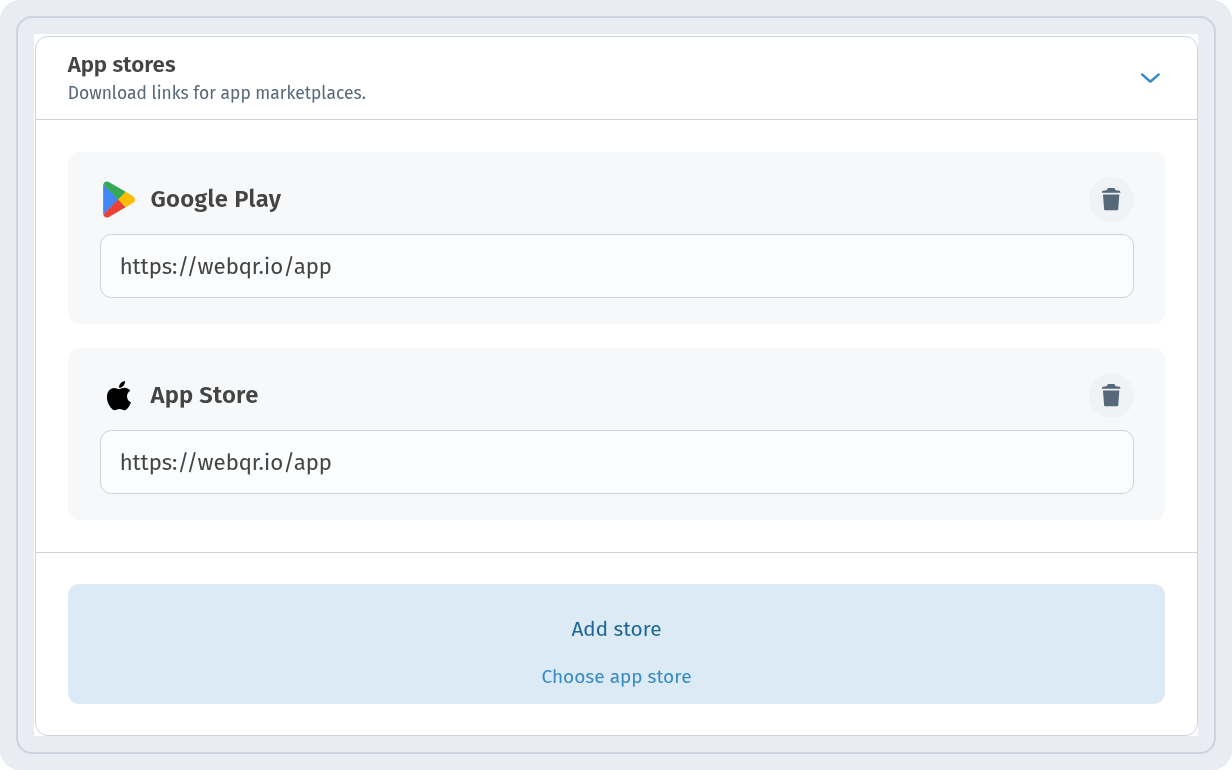Click the Apple logo icon

pos(118,395)
